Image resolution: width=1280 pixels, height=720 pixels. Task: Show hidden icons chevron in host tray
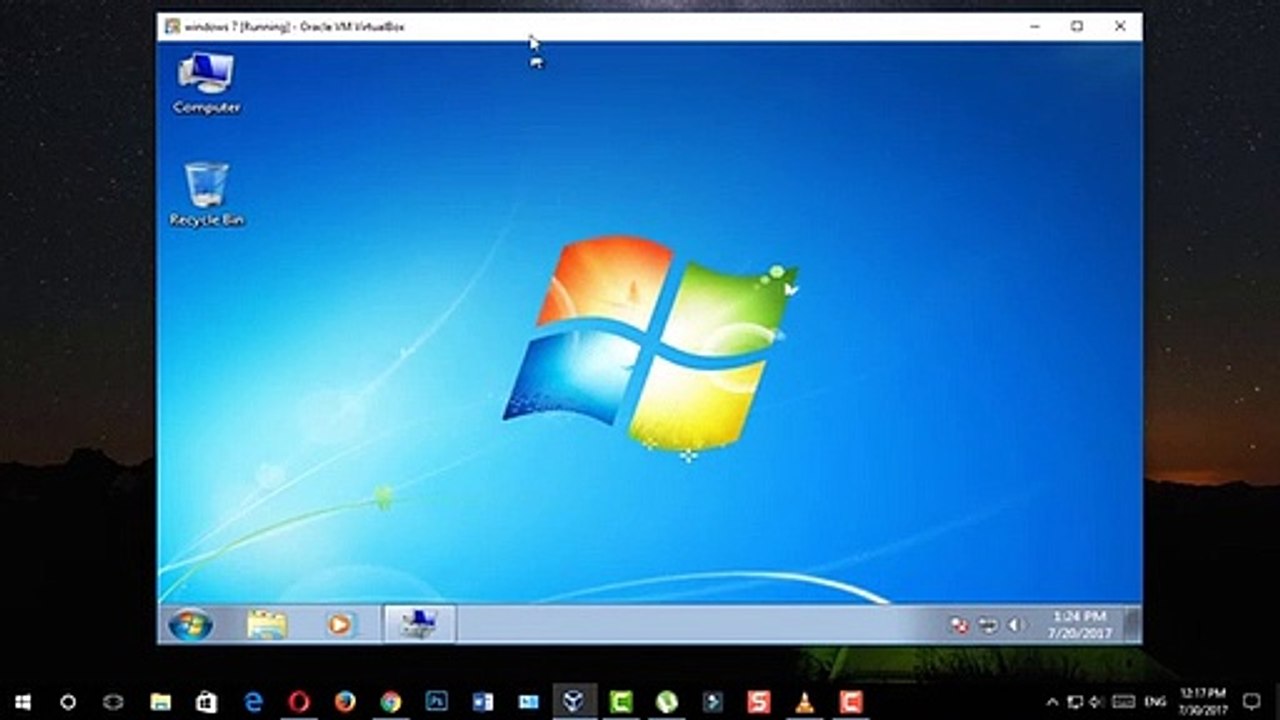1052,702
